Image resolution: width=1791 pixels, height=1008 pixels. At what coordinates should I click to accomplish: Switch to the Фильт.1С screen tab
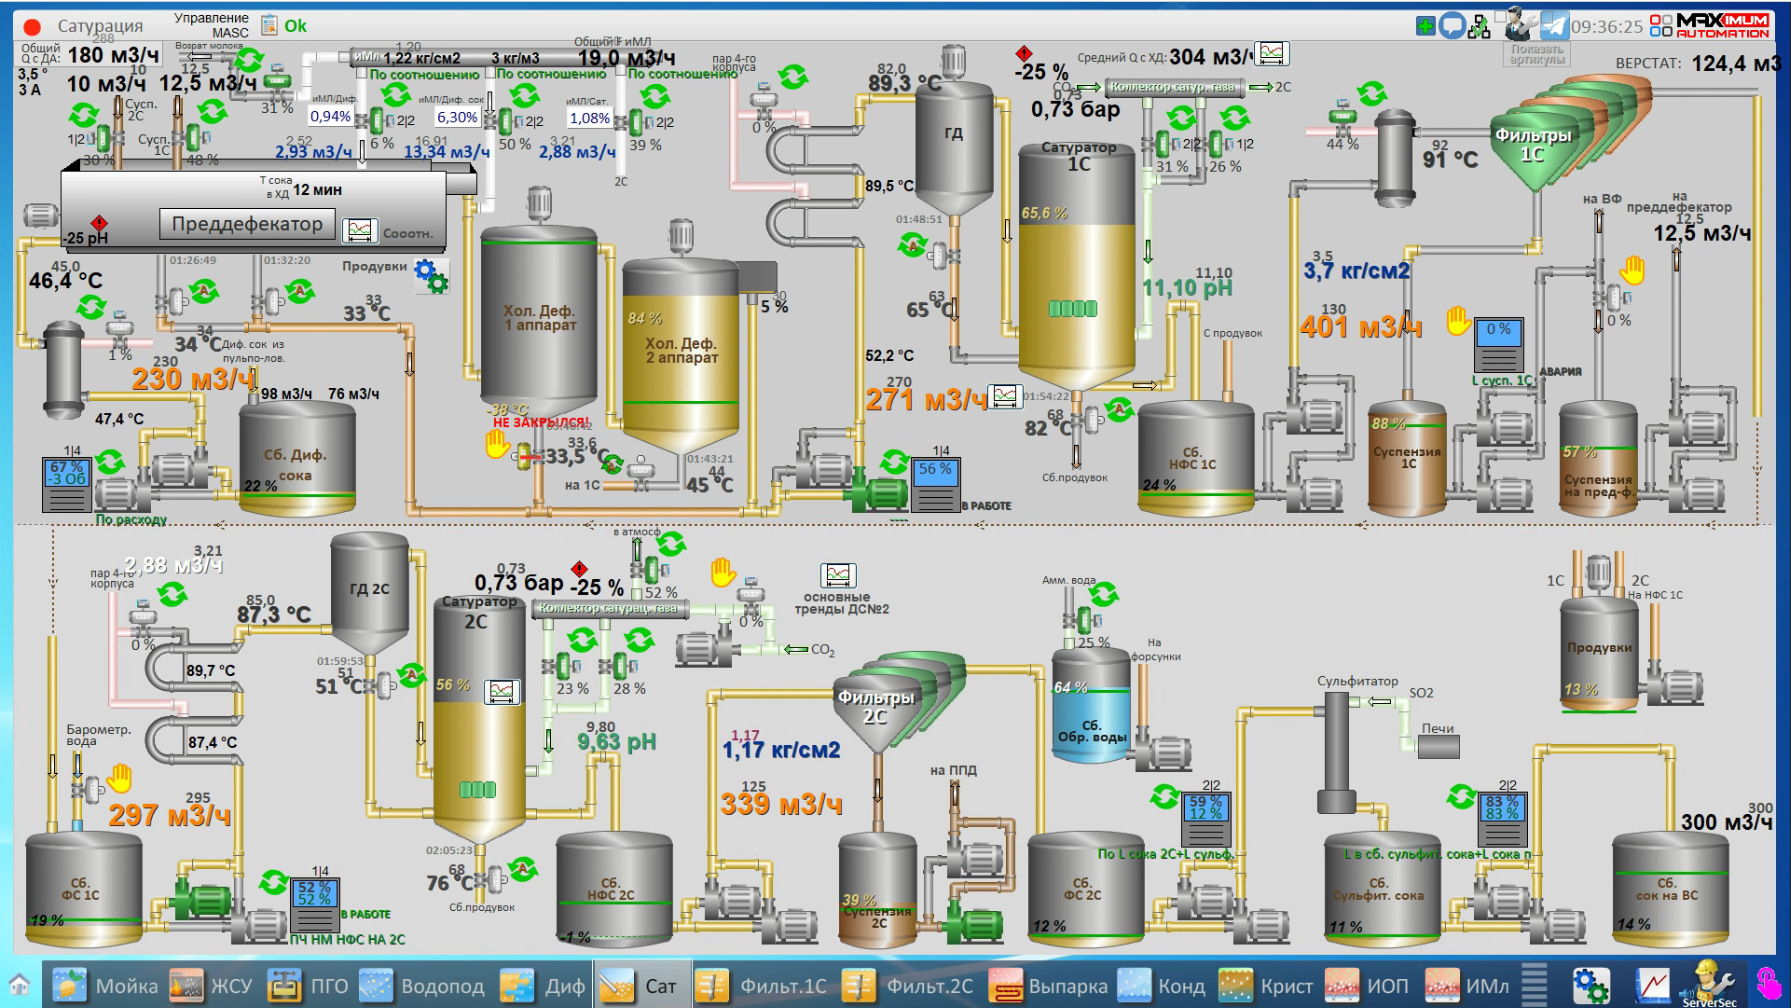pyautogui.click(x=762, y=986)
